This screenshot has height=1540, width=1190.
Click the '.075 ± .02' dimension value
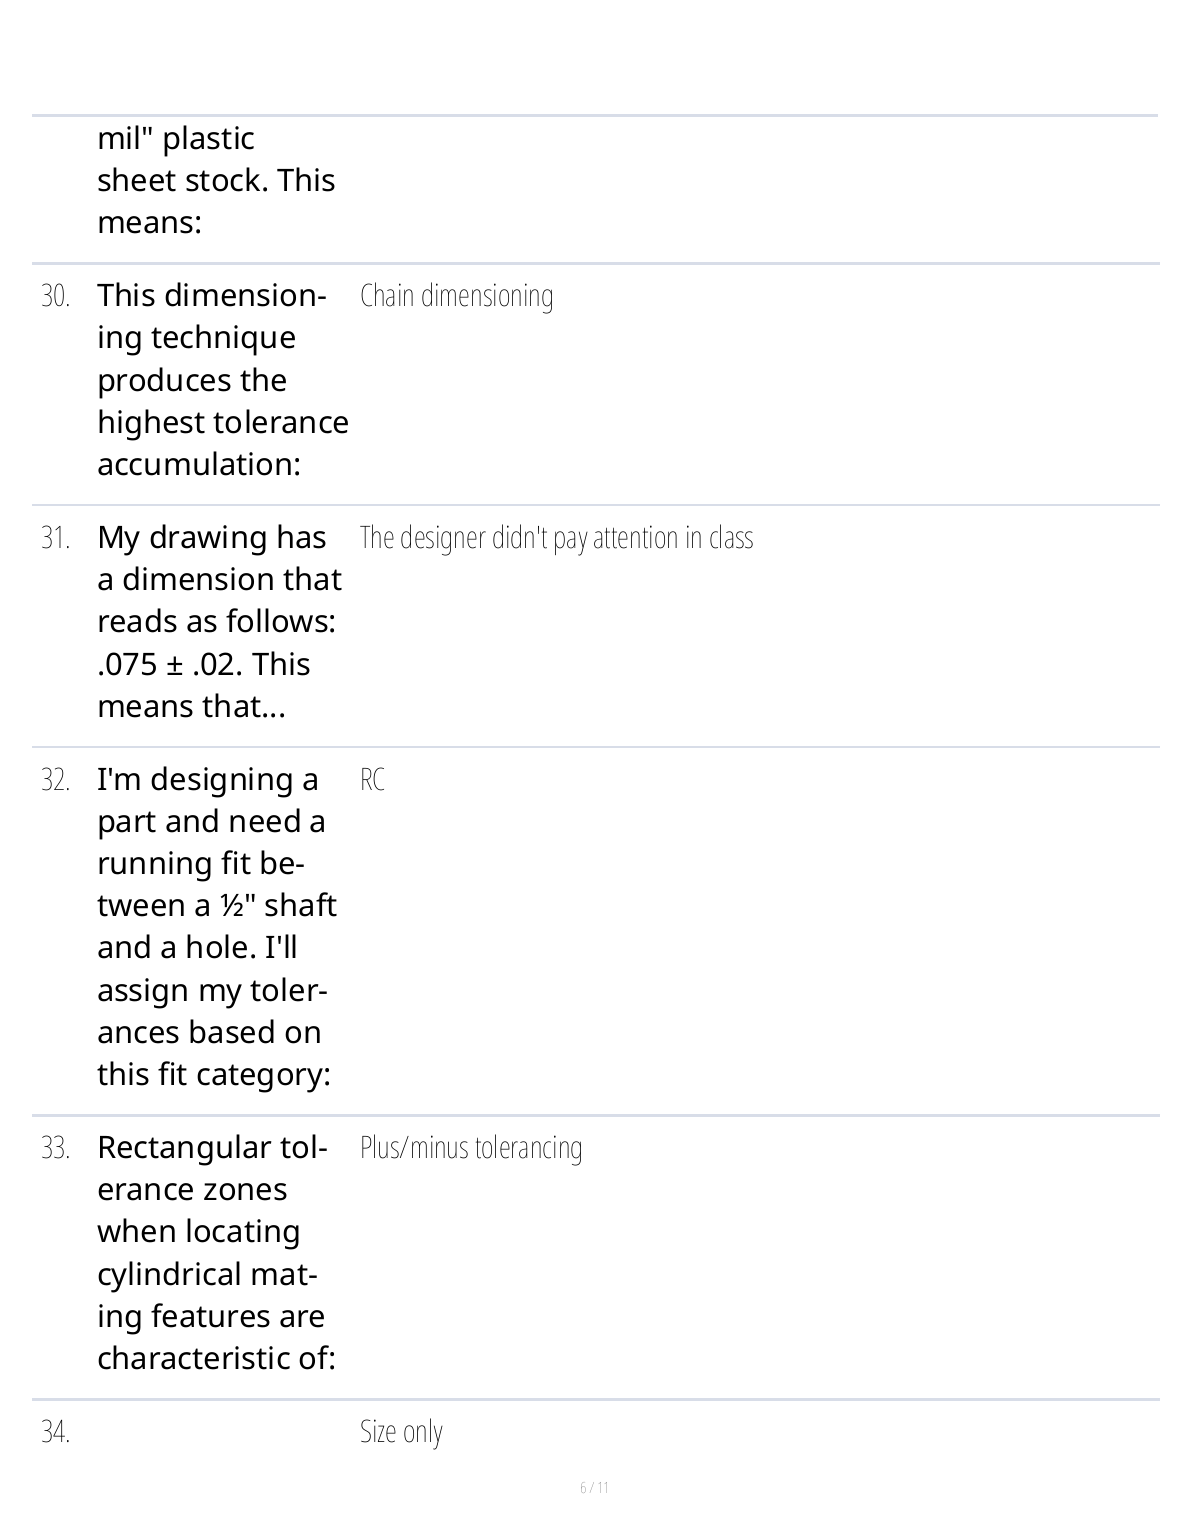pyautogui.click(x=165, y=665)
